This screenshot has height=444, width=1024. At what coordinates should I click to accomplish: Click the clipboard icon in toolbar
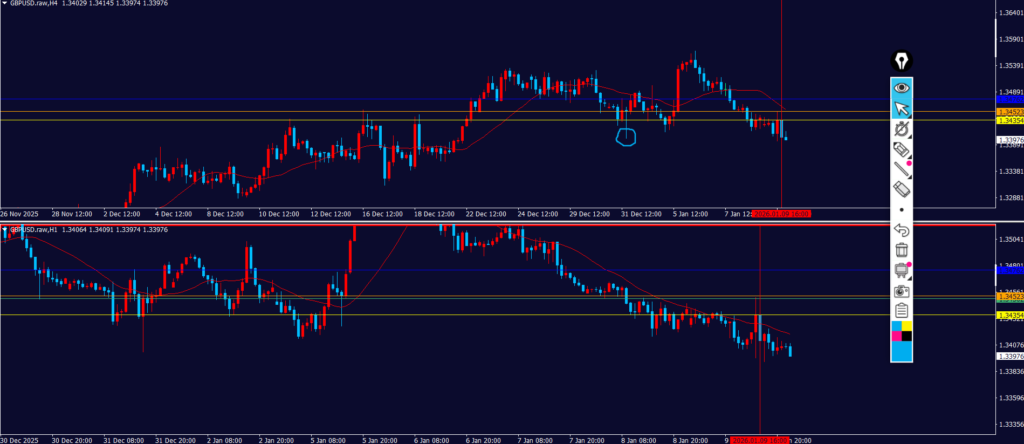click(x=901, y=310)
